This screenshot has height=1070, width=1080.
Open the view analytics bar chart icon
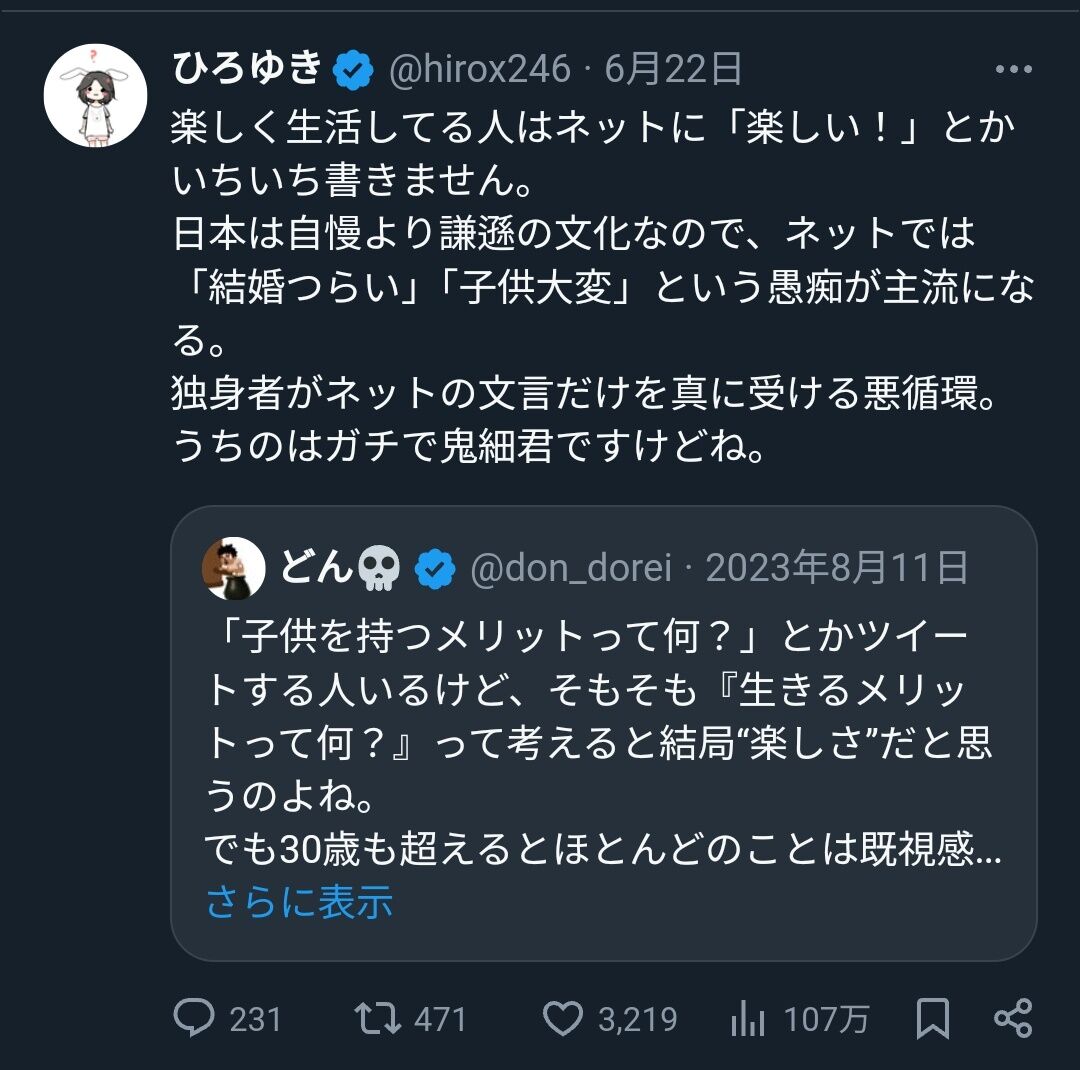coord(748,1018)
